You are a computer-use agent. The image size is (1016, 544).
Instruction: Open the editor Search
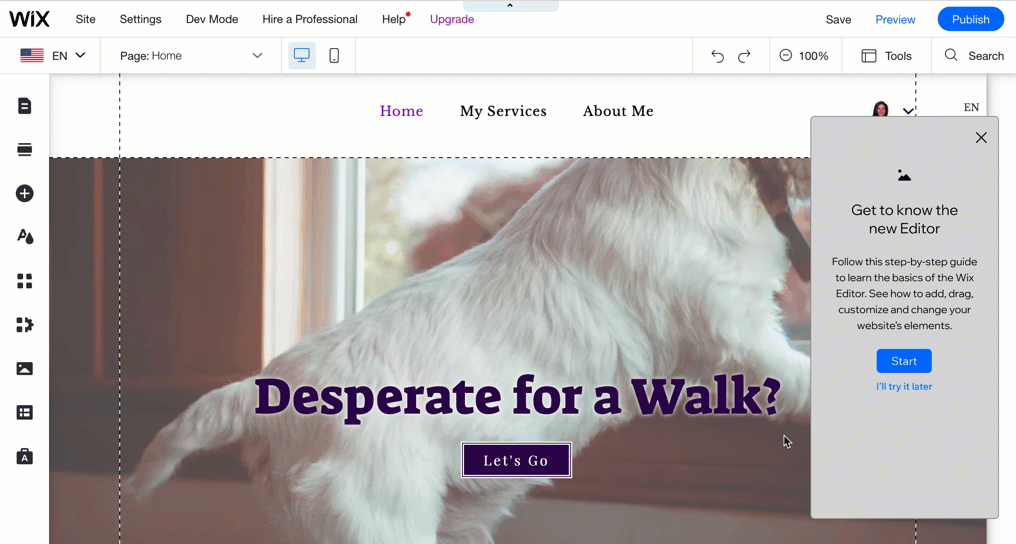(x=974, y=56)
